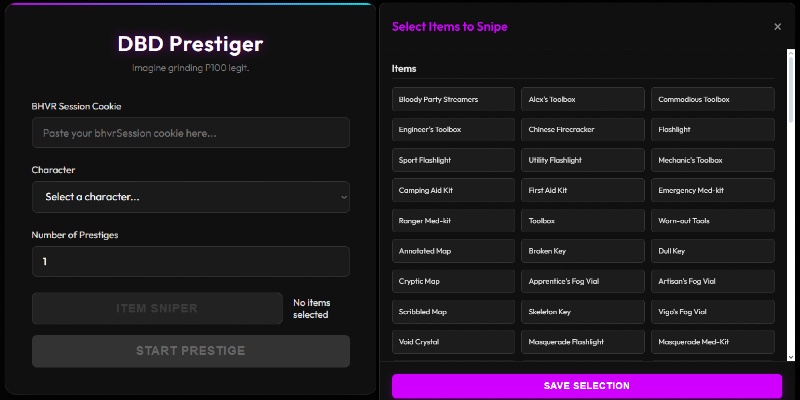Click the BHVR Session Cookie input field

click(191, 132)
